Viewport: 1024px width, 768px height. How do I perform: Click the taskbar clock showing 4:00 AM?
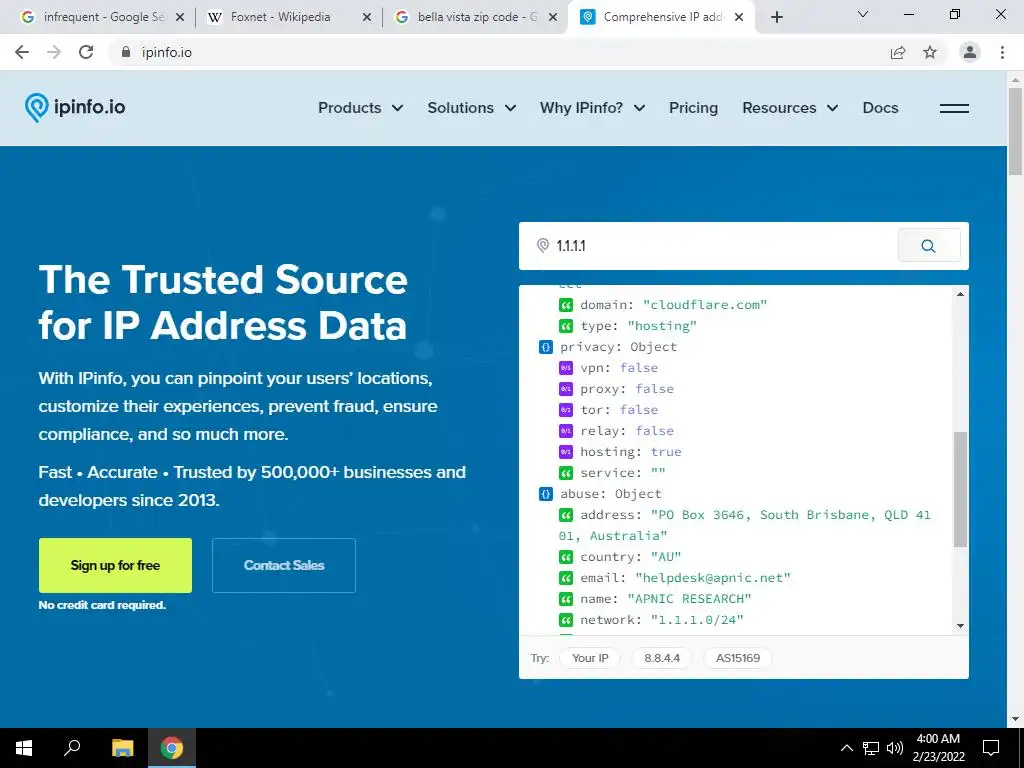pos(938,748)
